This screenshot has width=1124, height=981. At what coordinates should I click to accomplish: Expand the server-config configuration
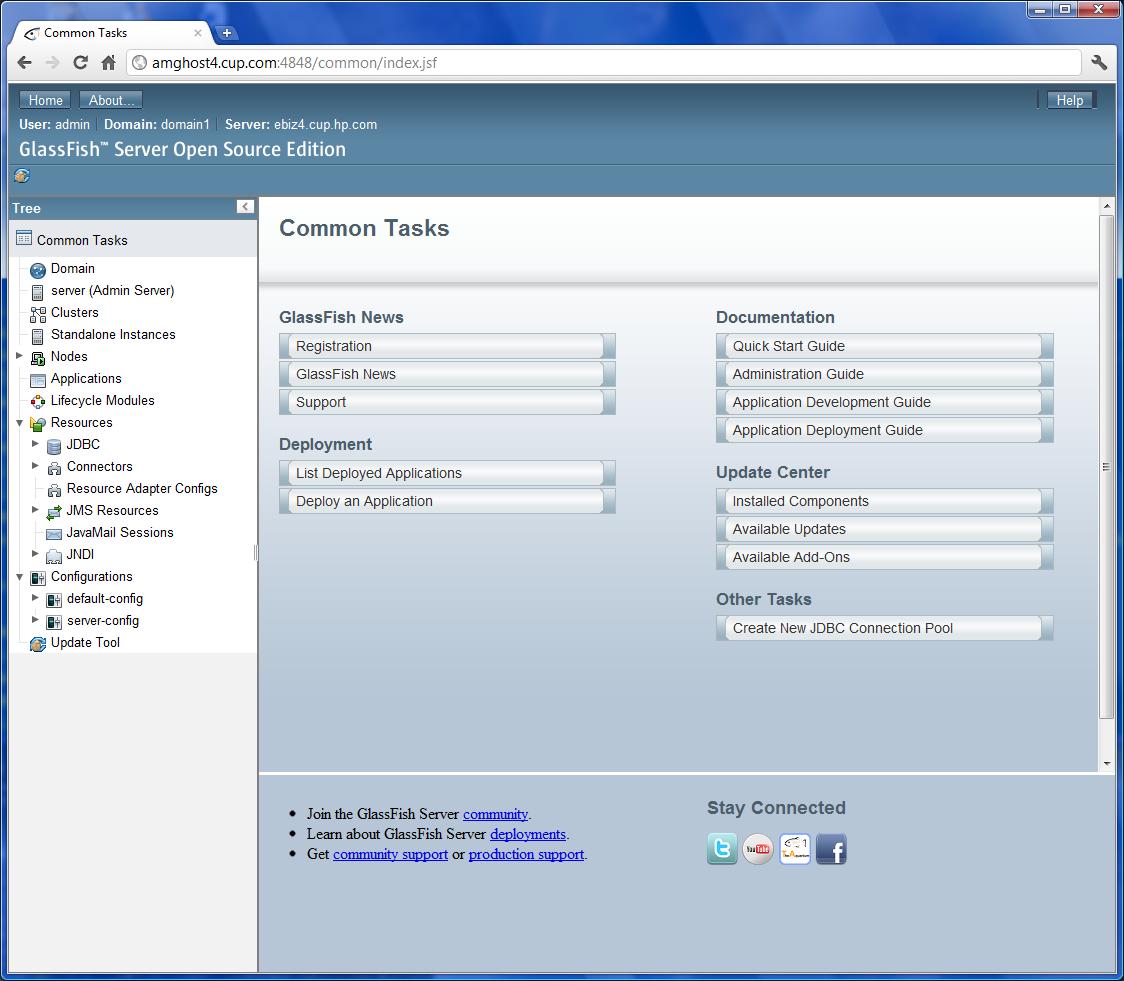coord(36,621)
